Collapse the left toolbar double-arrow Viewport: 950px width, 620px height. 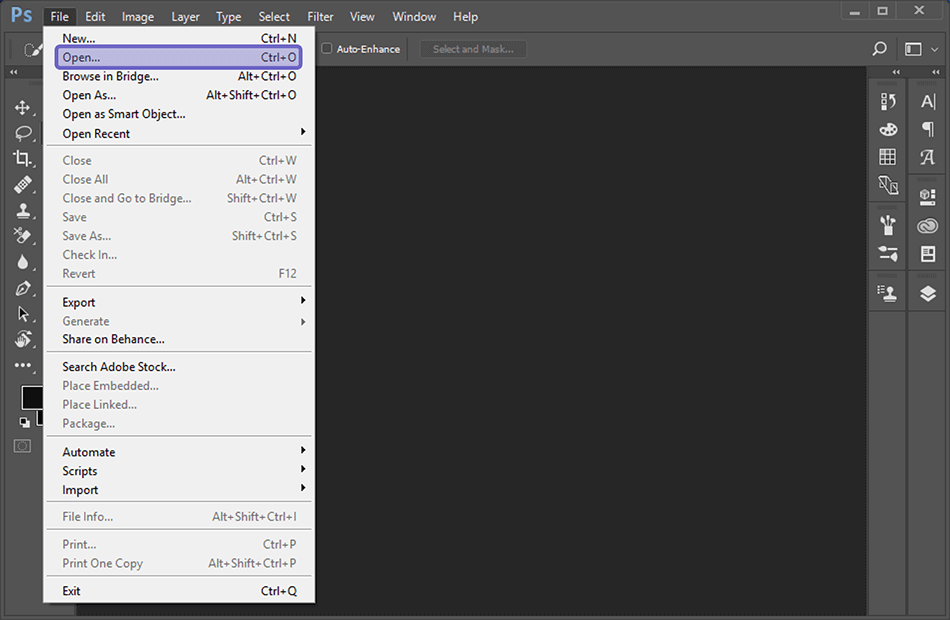[x=13, y=72]
